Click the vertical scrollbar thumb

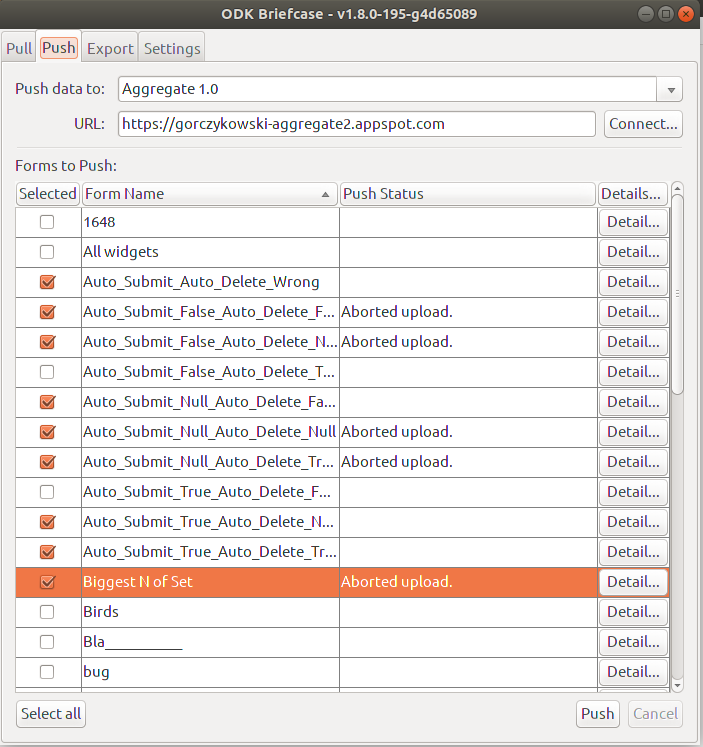(677, 294)
